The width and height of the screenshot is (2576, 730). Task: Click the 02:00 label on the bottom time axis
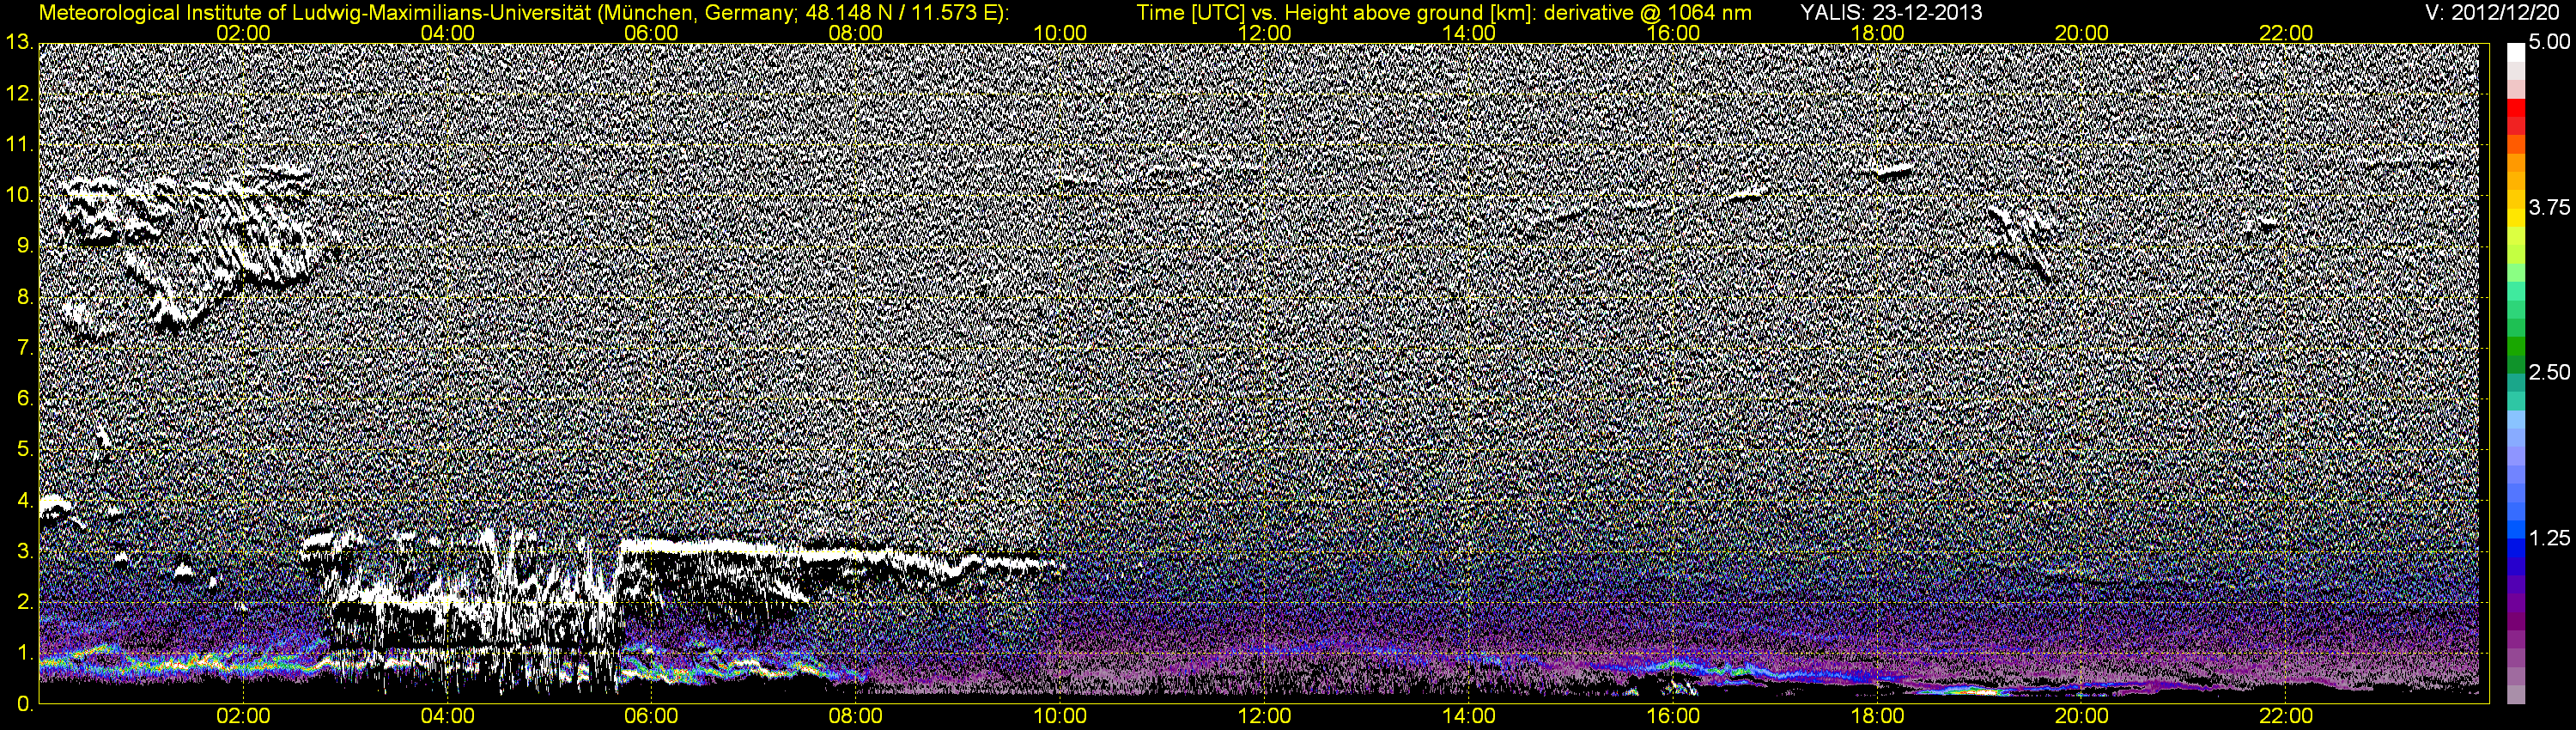point(243,716)
